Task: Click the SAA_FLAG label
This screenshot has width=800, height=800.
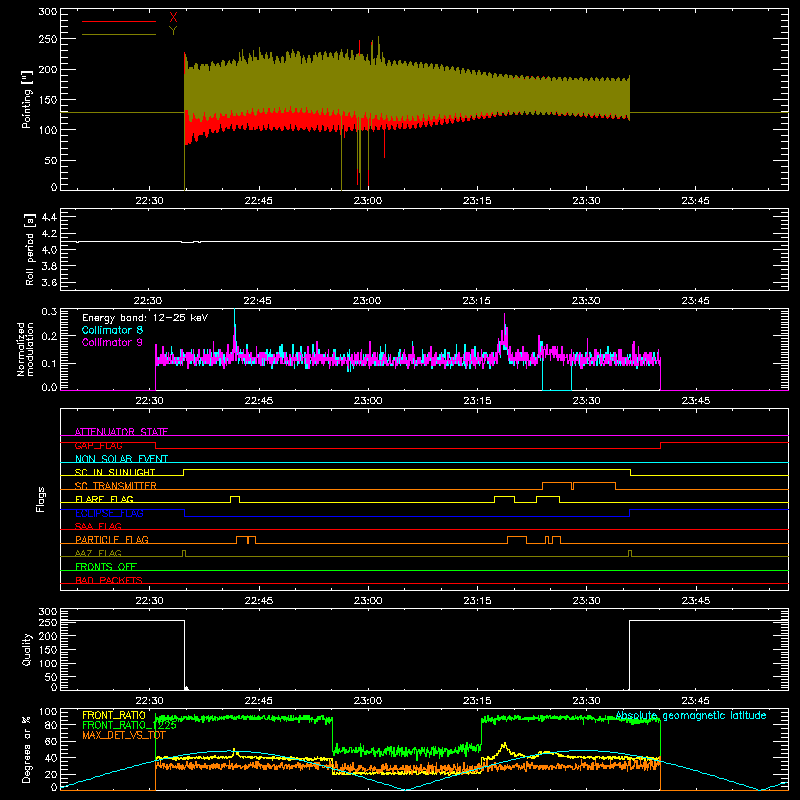Action: (98, 526)
